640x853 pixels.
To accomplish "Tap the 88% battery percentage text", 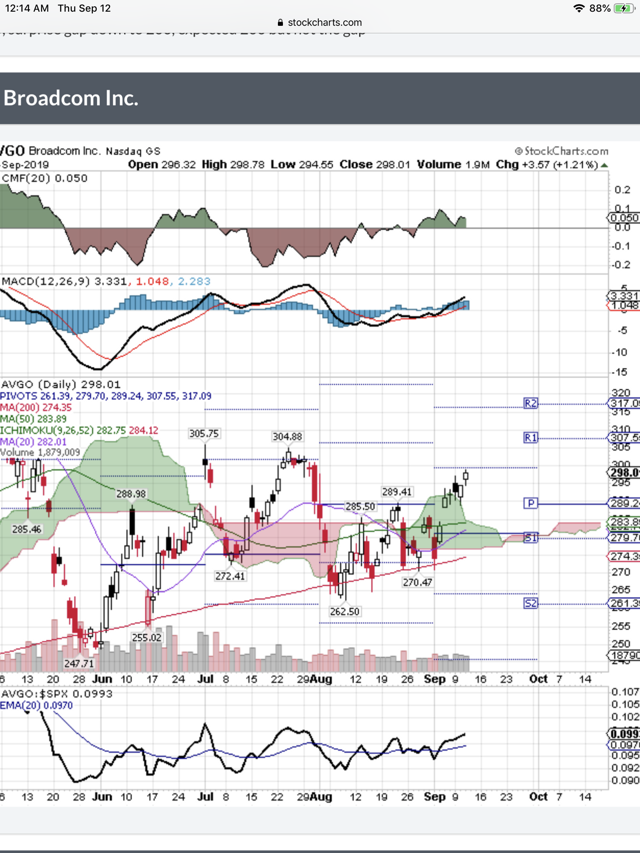I will click(x=600, y=8).
